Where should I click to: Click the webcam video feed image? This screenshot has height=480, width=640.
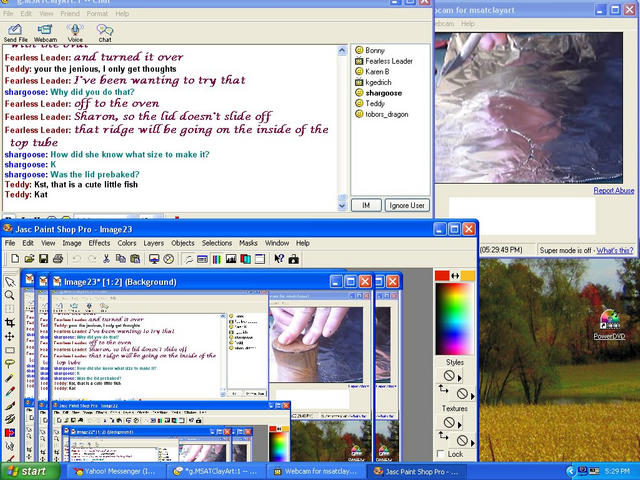(x=528, y=108)
